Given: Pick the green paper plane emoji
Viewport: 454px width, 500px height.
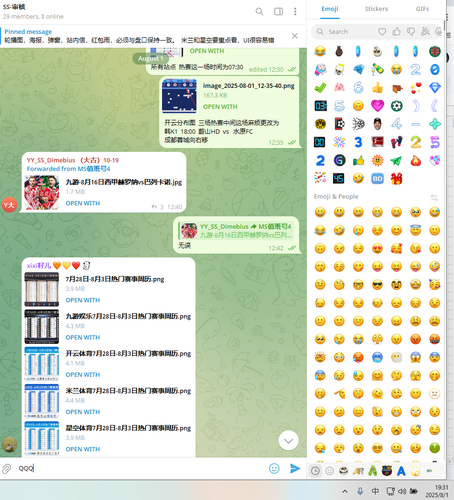Looking at the screenshot, I should 396,160.
